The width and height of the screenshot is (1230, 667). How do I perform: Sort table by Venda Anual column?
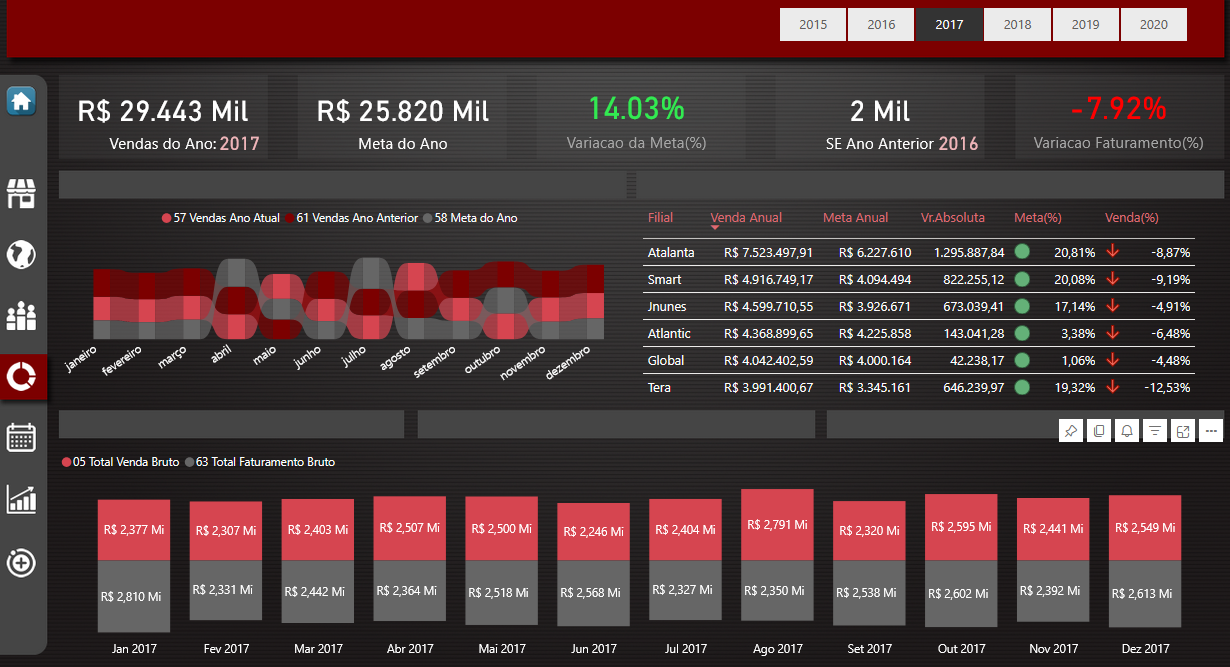[x=746, y=218]
